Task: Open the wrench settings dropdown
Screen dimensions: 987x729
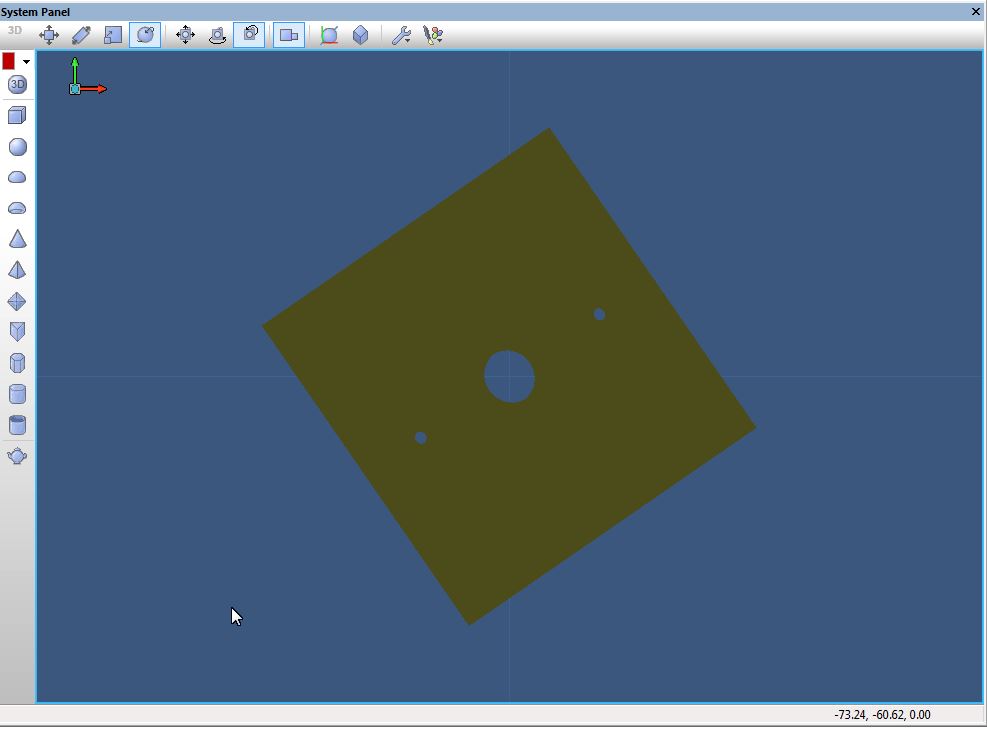Action: tap(401, 35)
